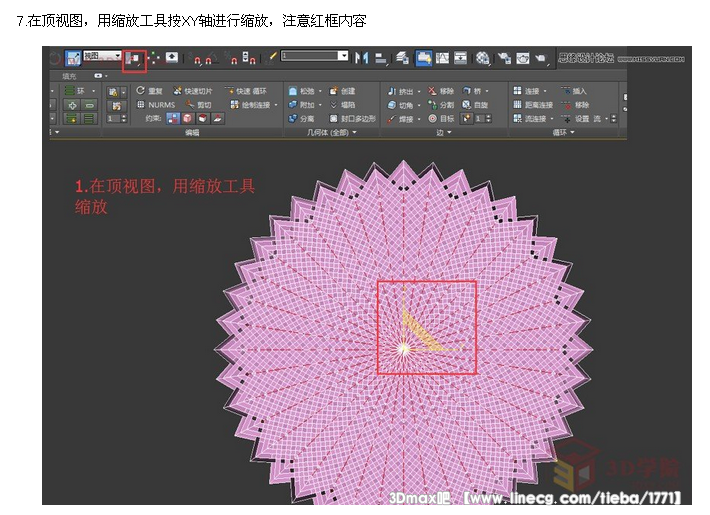Image resolution: width=710 pixels, height=515 pixels.
Task: Open the Rendered Frame Window
Action: [523, 58]
